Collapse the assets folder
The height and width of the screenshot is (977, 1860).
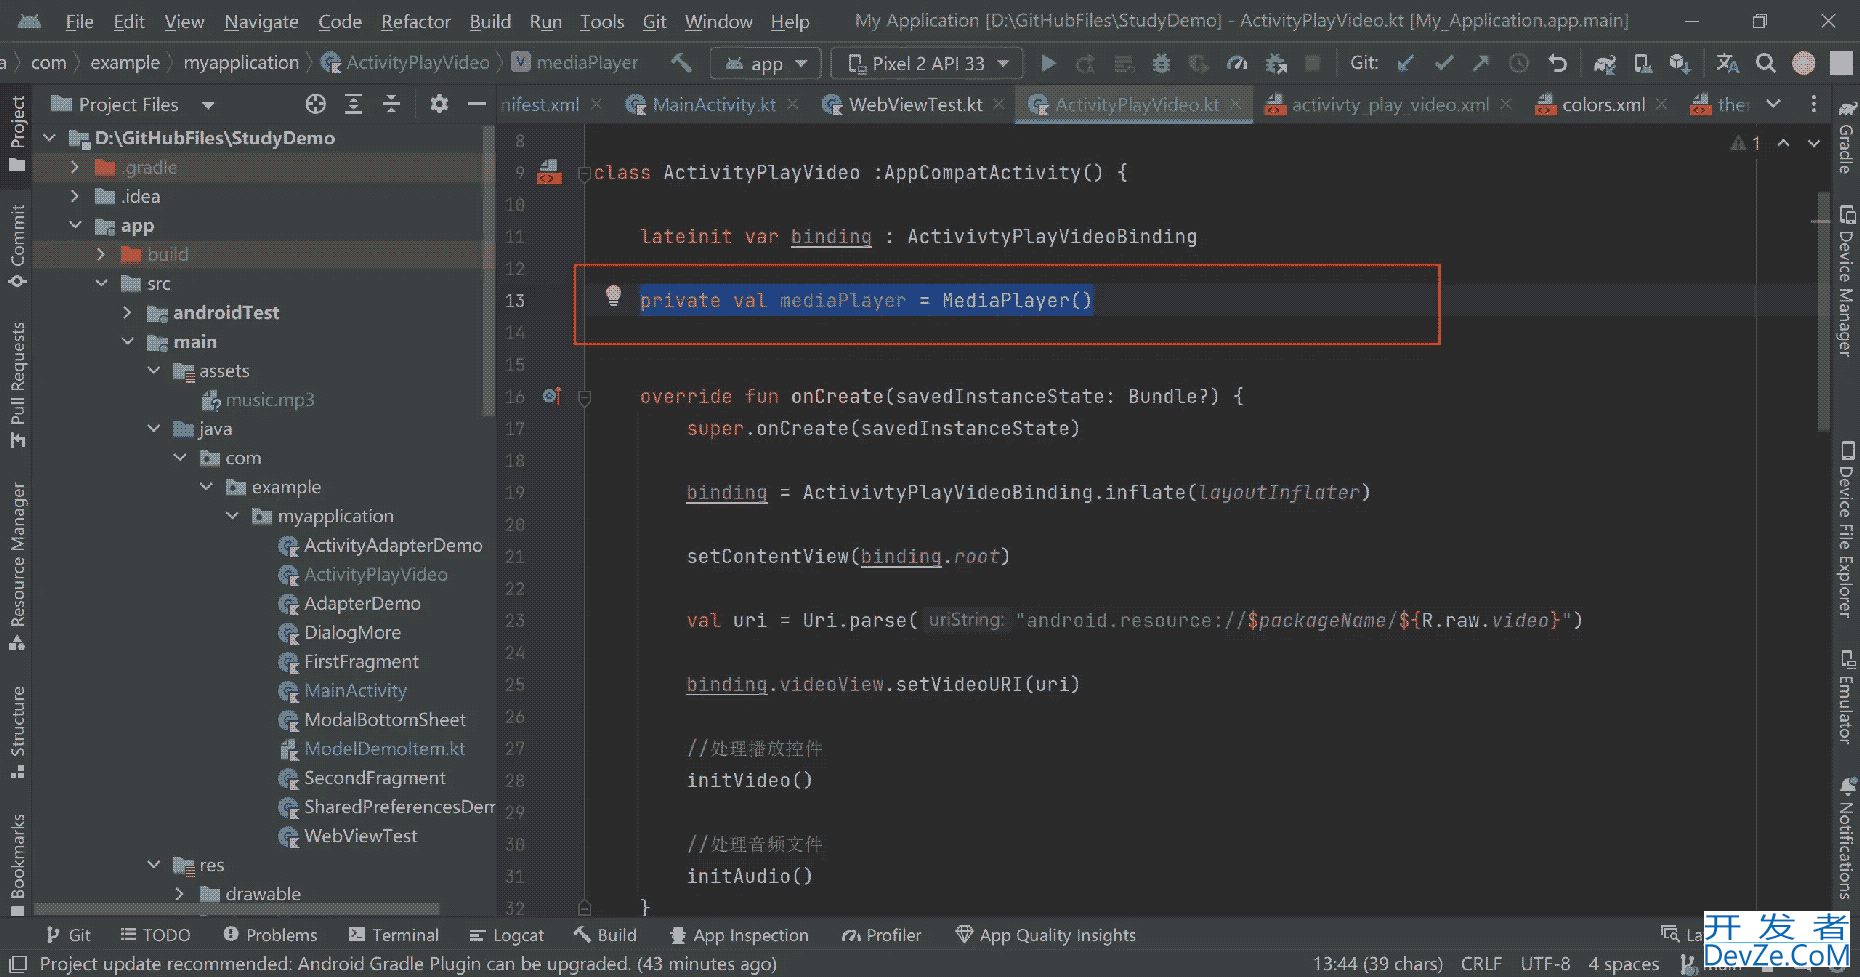tap(153, 370)
